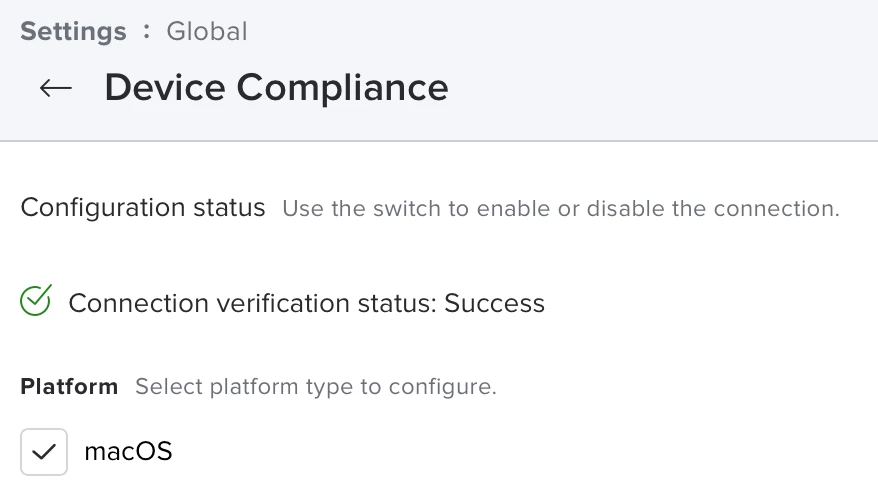Screen dimensions: 878x500
Task: Navigate to the Global breadcrumb
Action: pyautogui.click(x=207, y=31)
